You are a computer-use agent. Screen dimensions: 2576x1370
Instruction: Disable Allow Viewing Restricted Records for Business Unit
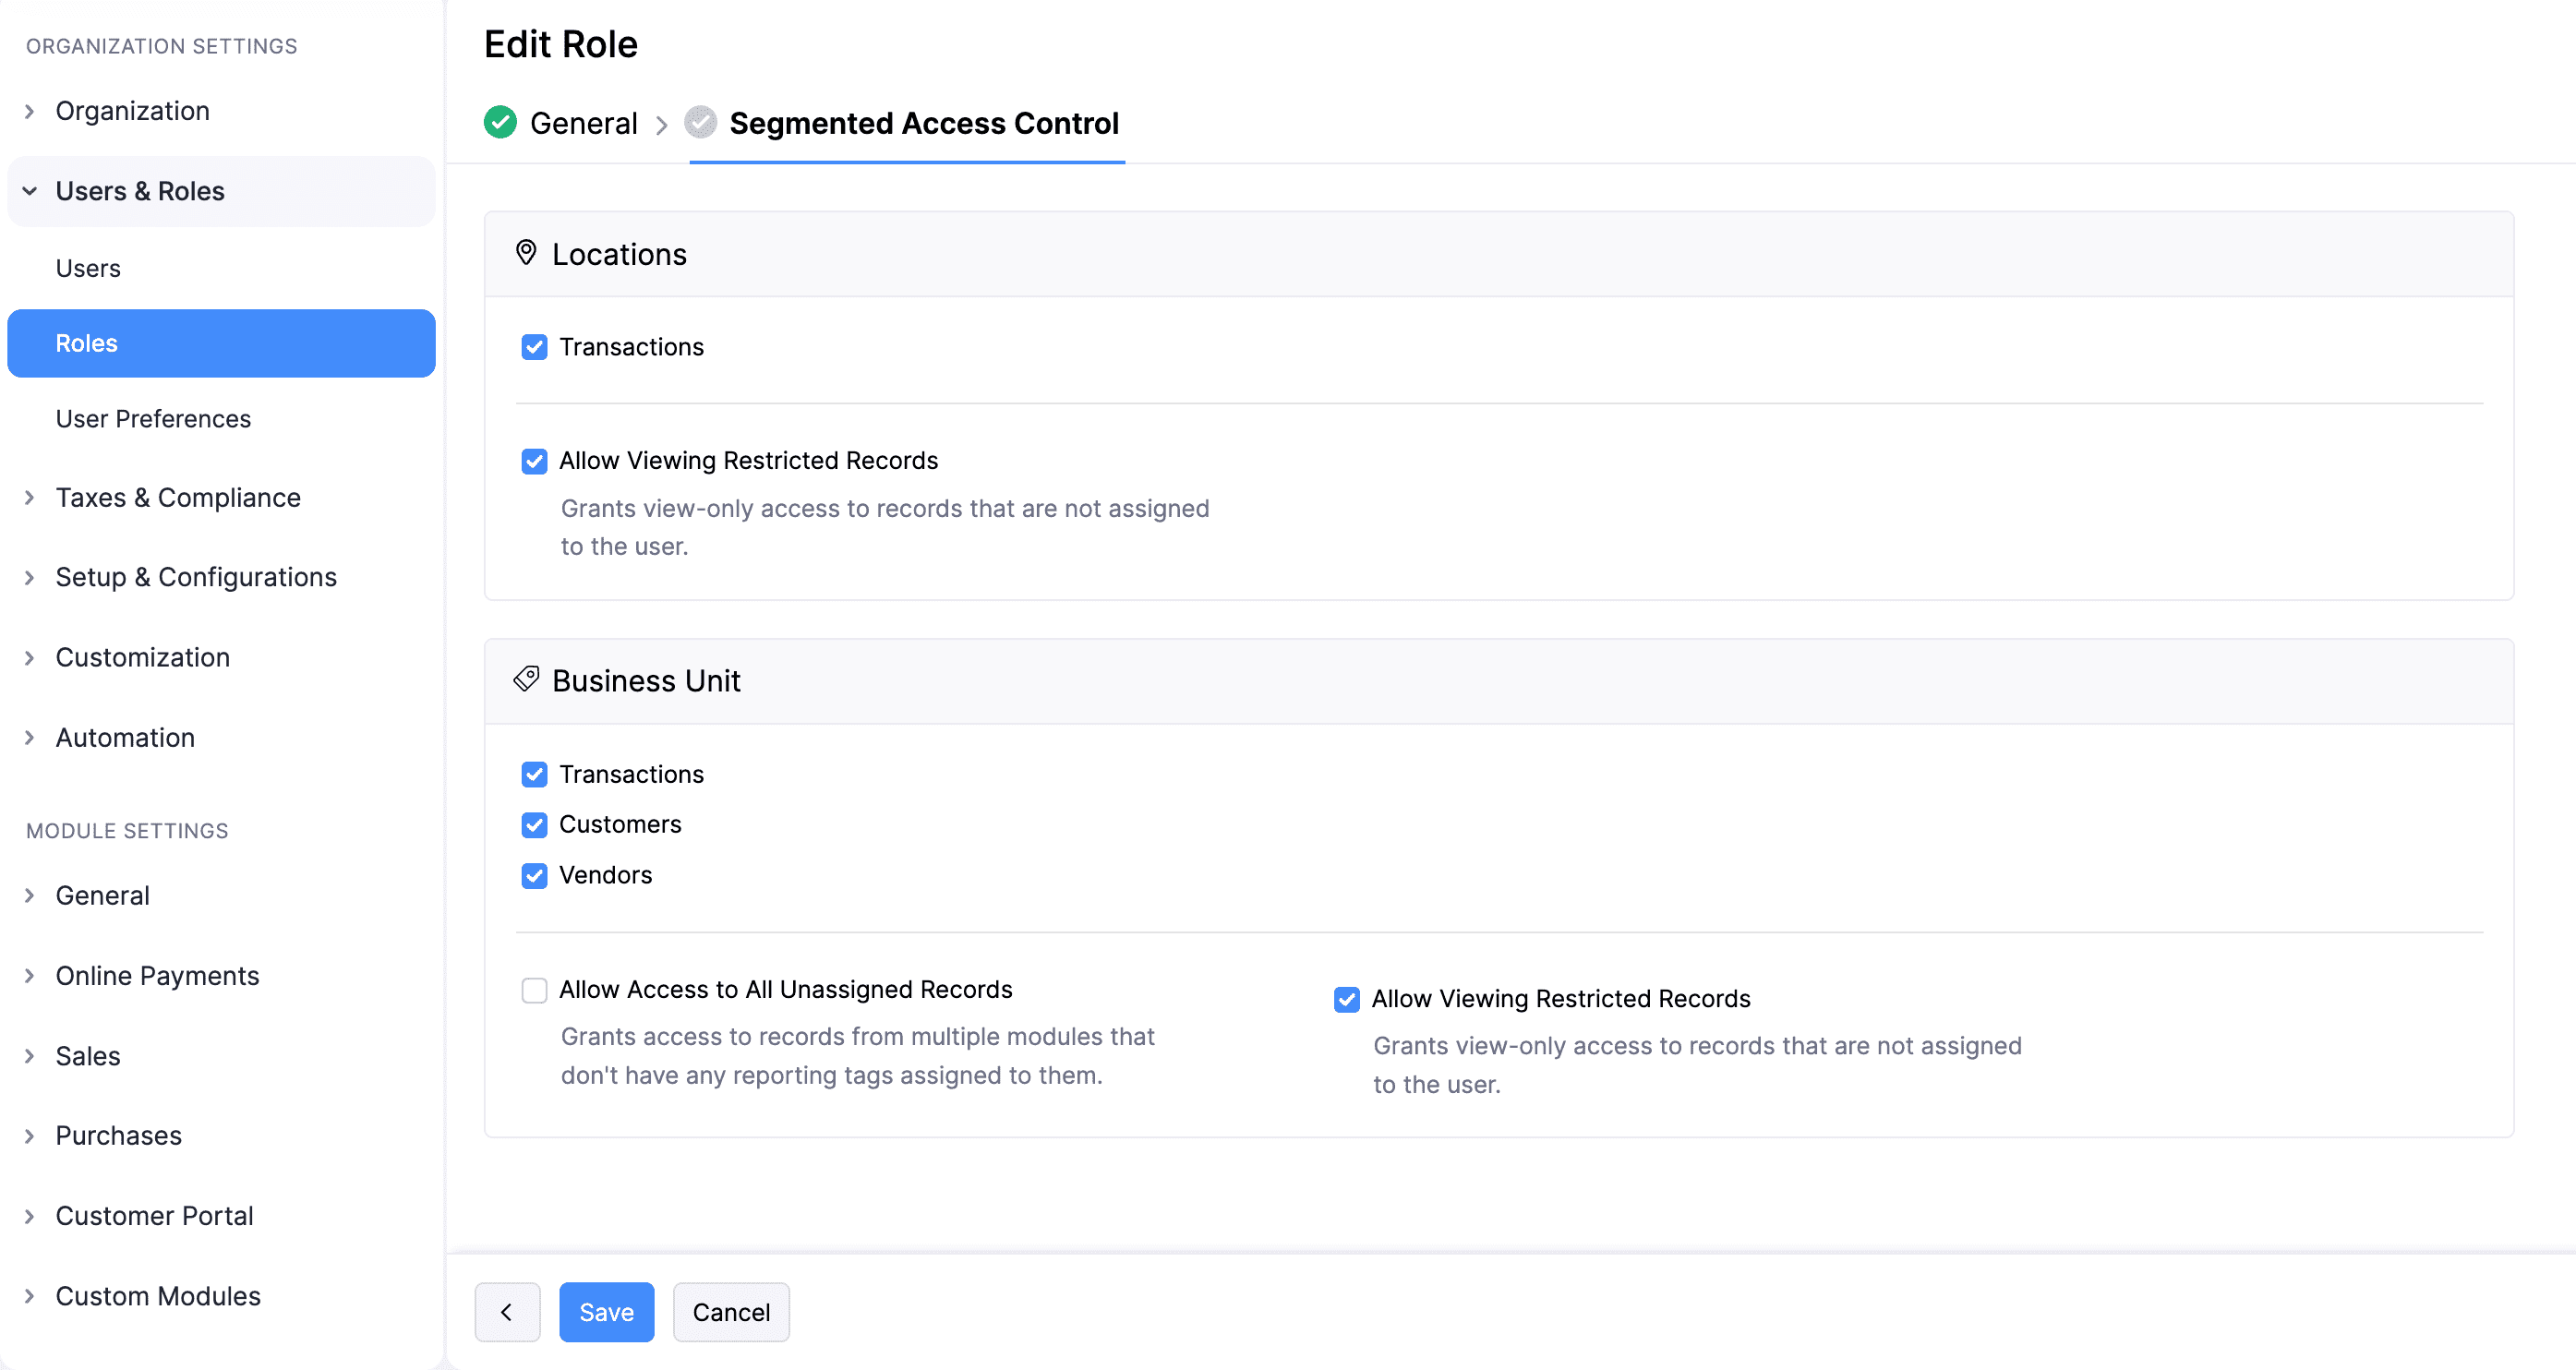tap(1346, 999)
